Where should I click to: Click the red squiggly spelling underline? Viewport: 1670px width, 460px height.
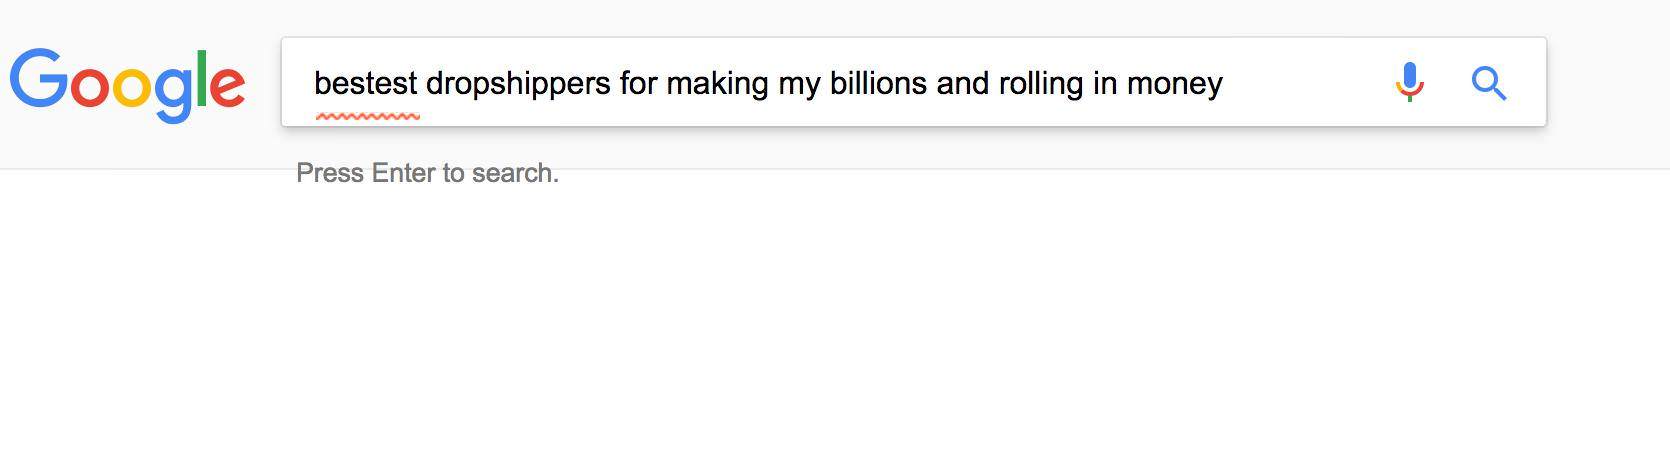tap(367, 117)
